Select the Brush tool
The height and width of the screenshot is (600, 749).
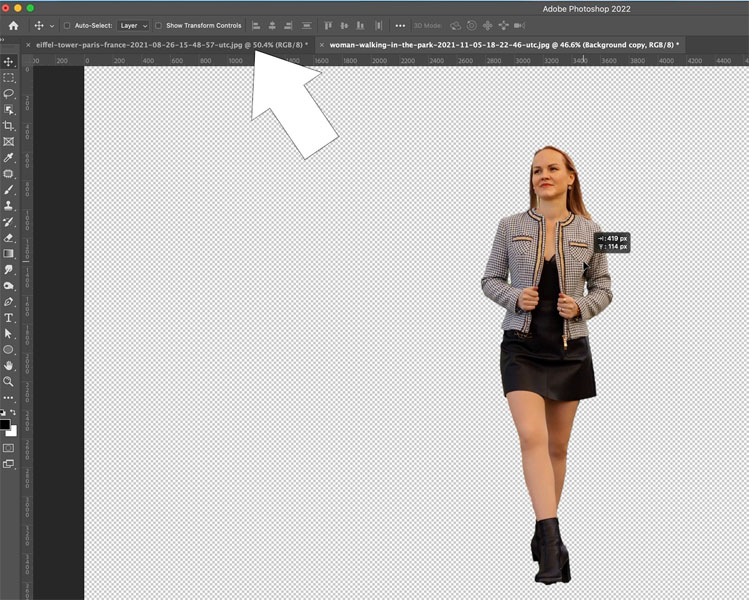(x=9, y=190)
